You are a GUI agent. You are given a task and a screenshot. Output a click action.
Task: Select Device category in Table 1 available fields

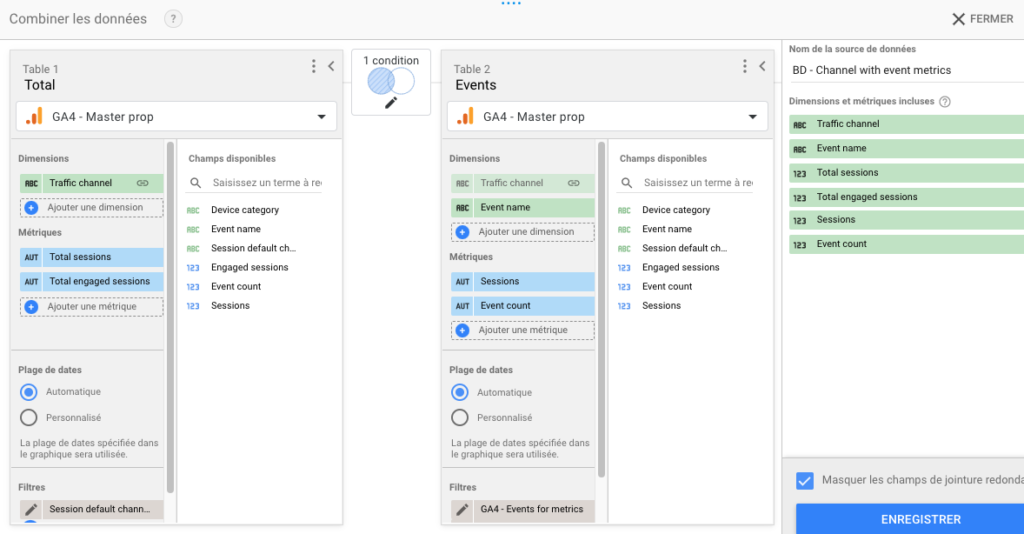[245, 210]
